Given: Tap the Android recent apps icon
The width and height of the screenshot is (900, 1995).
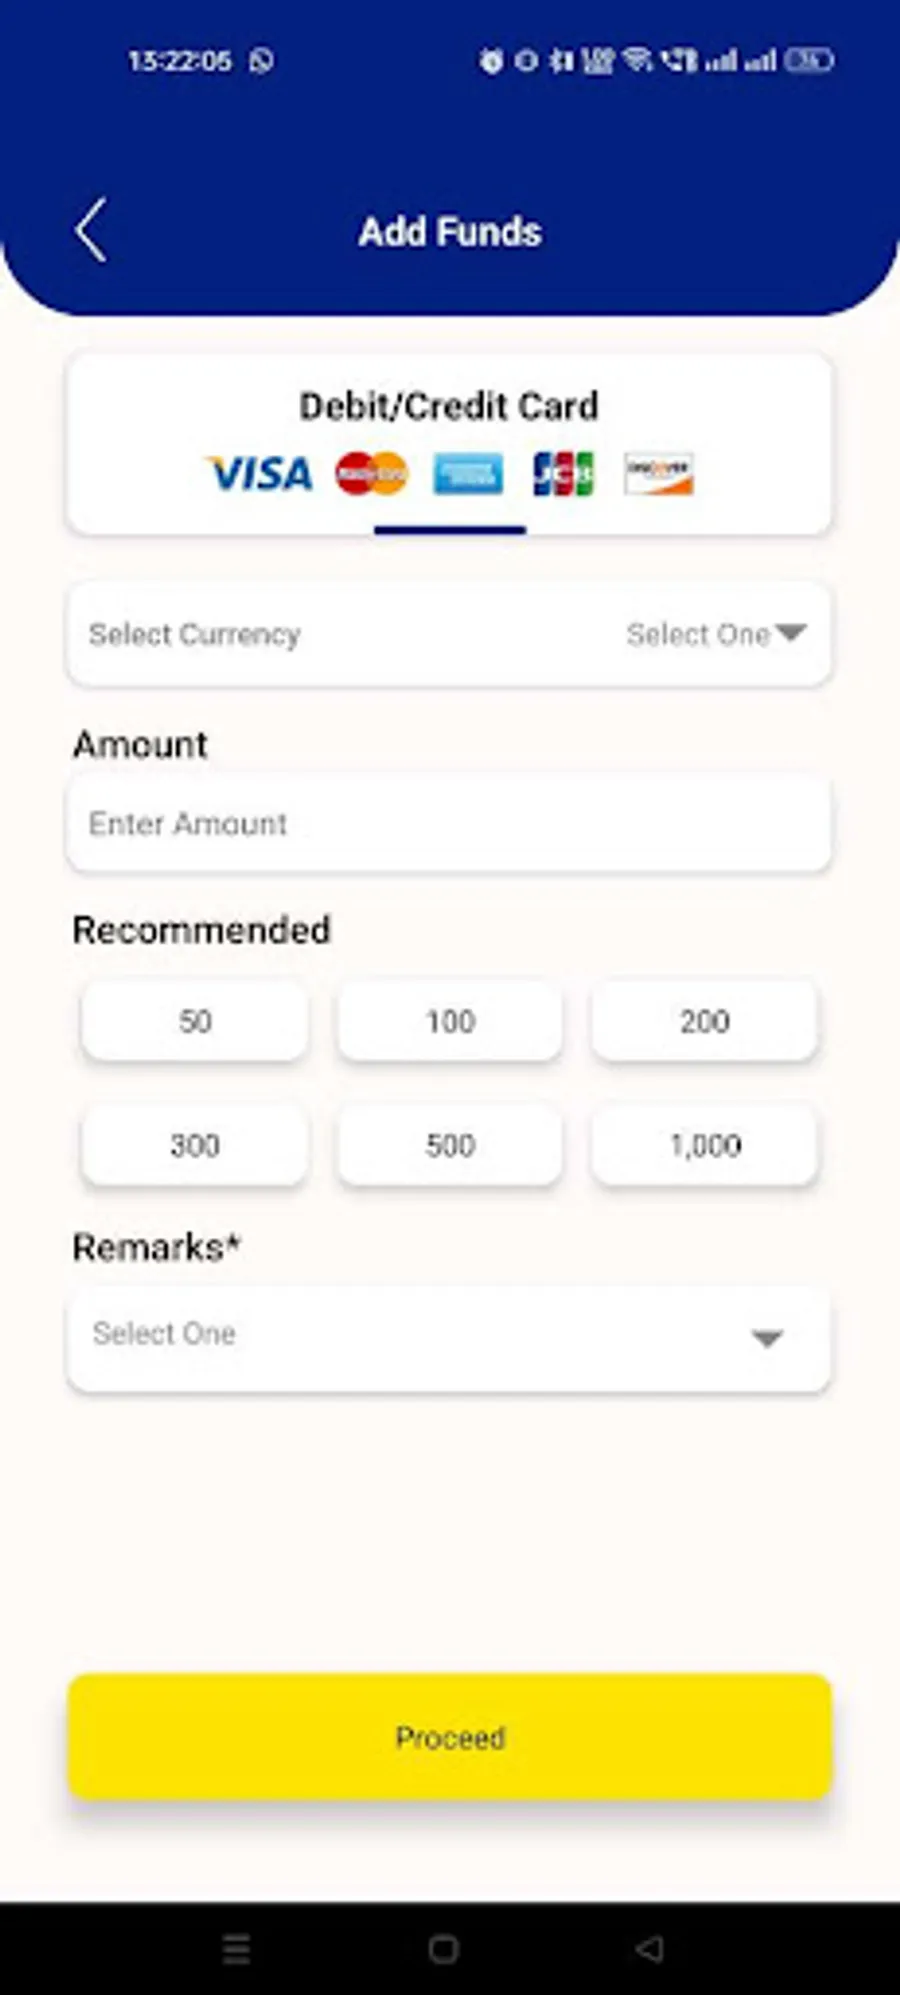Looking at the screenshot, I should (x=237, y=1948).
